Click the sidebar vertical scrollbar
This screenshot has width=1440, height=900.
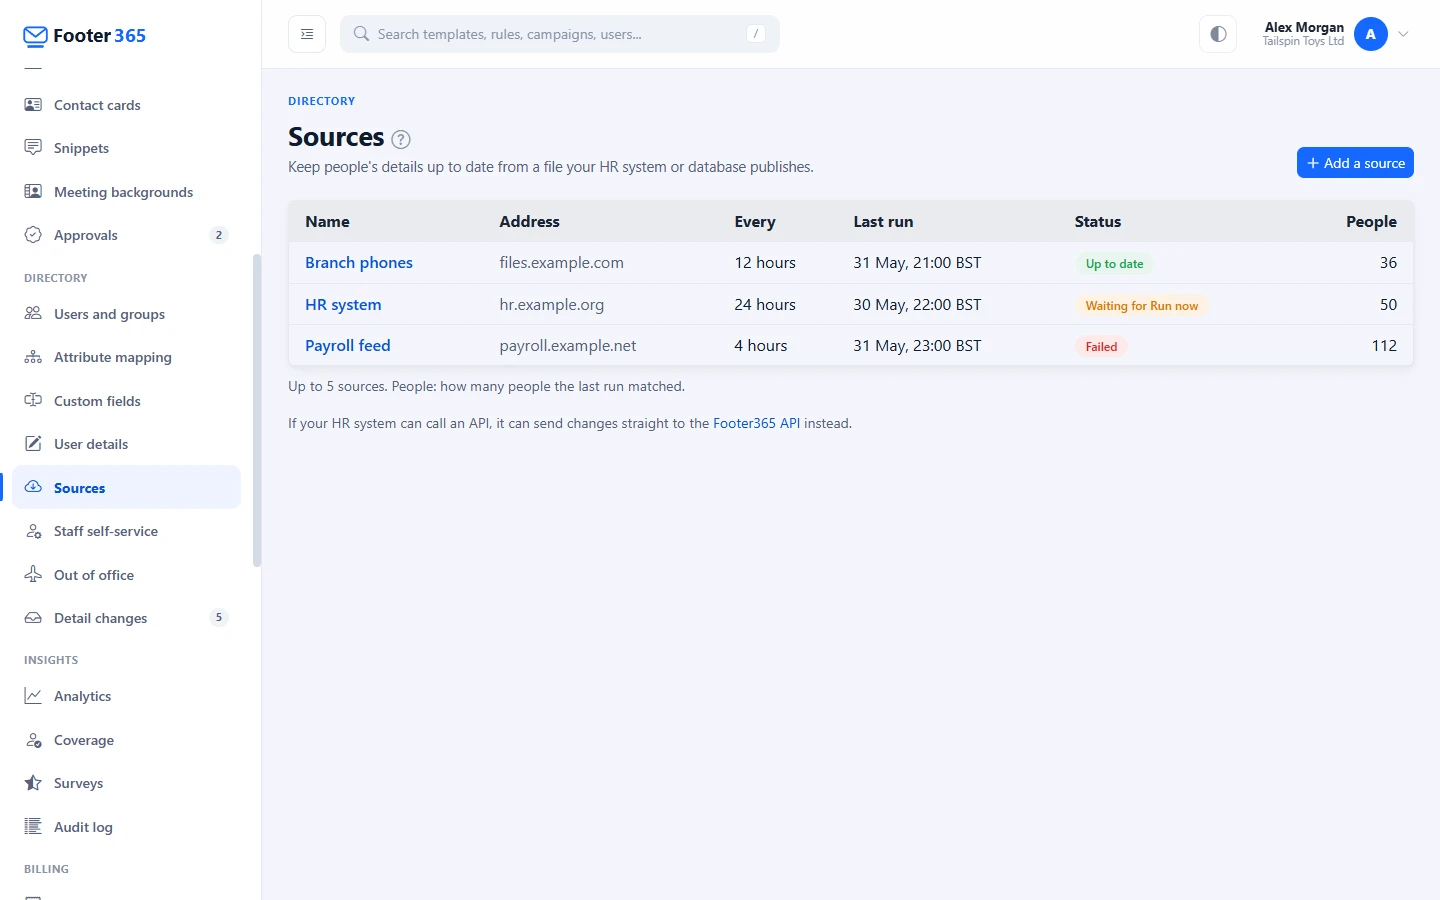pyautogui.click(x=257, y=410)
